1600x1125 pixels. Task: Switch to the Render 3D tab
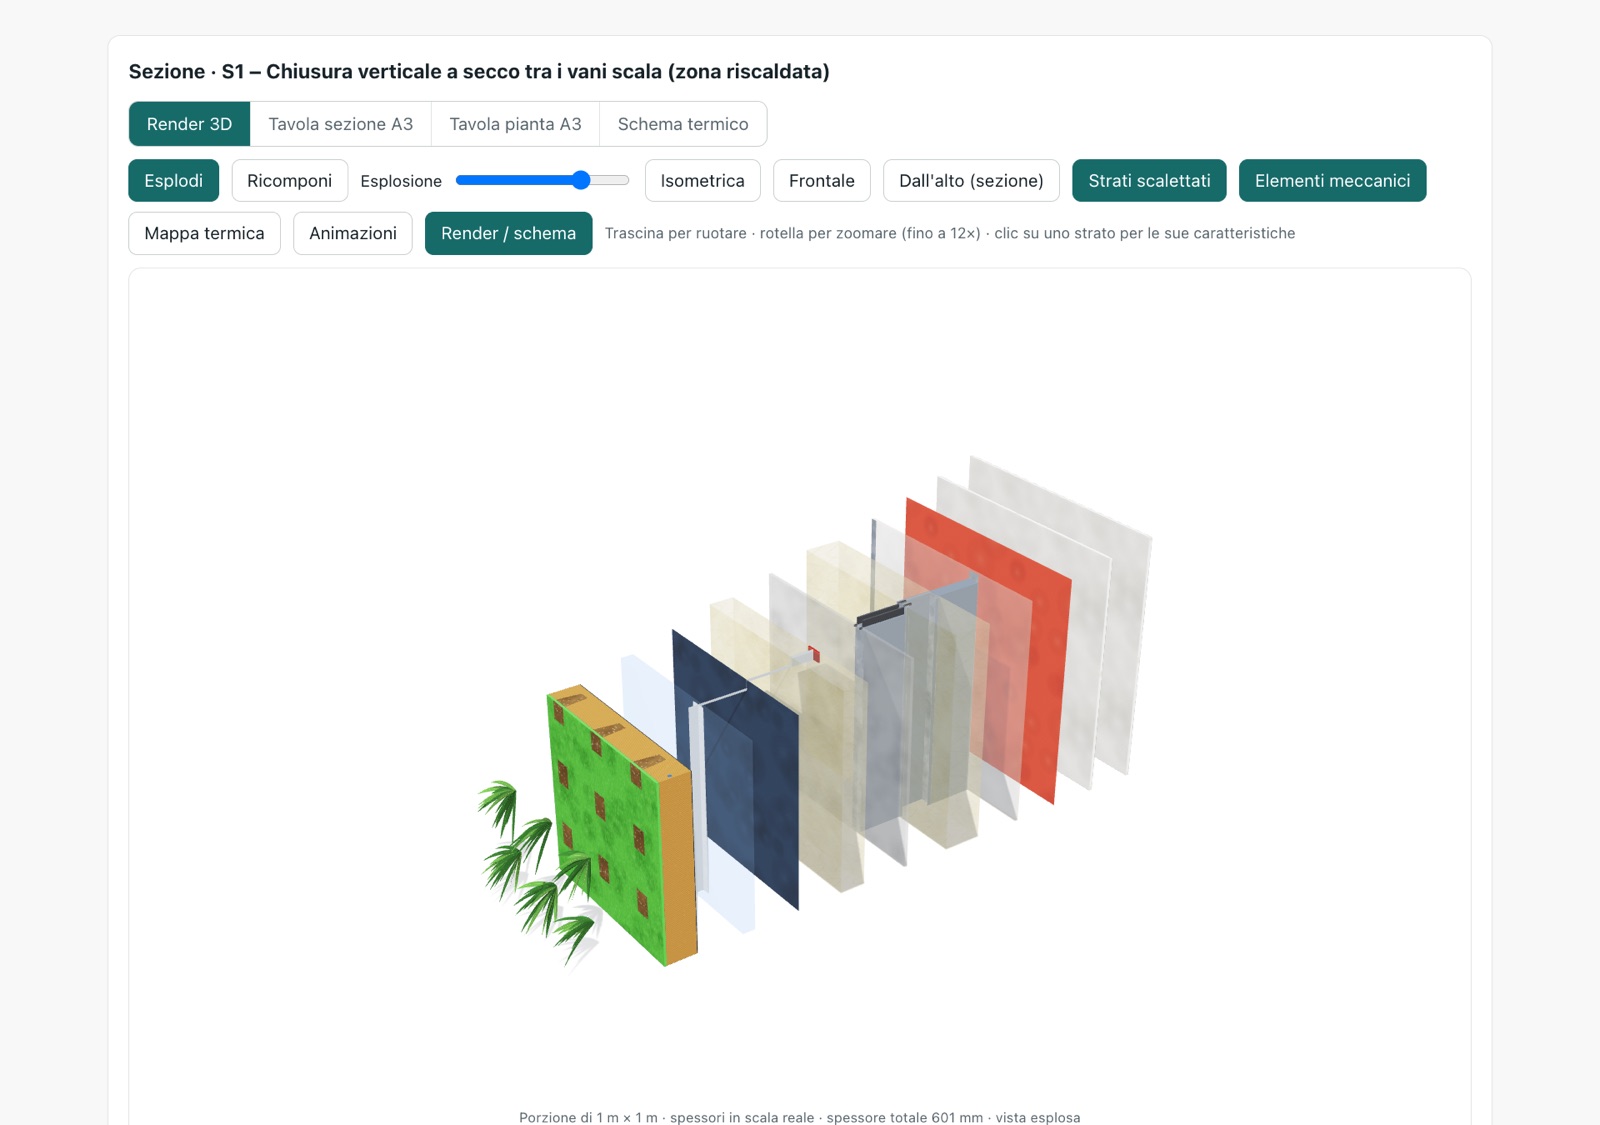point(189,124)
